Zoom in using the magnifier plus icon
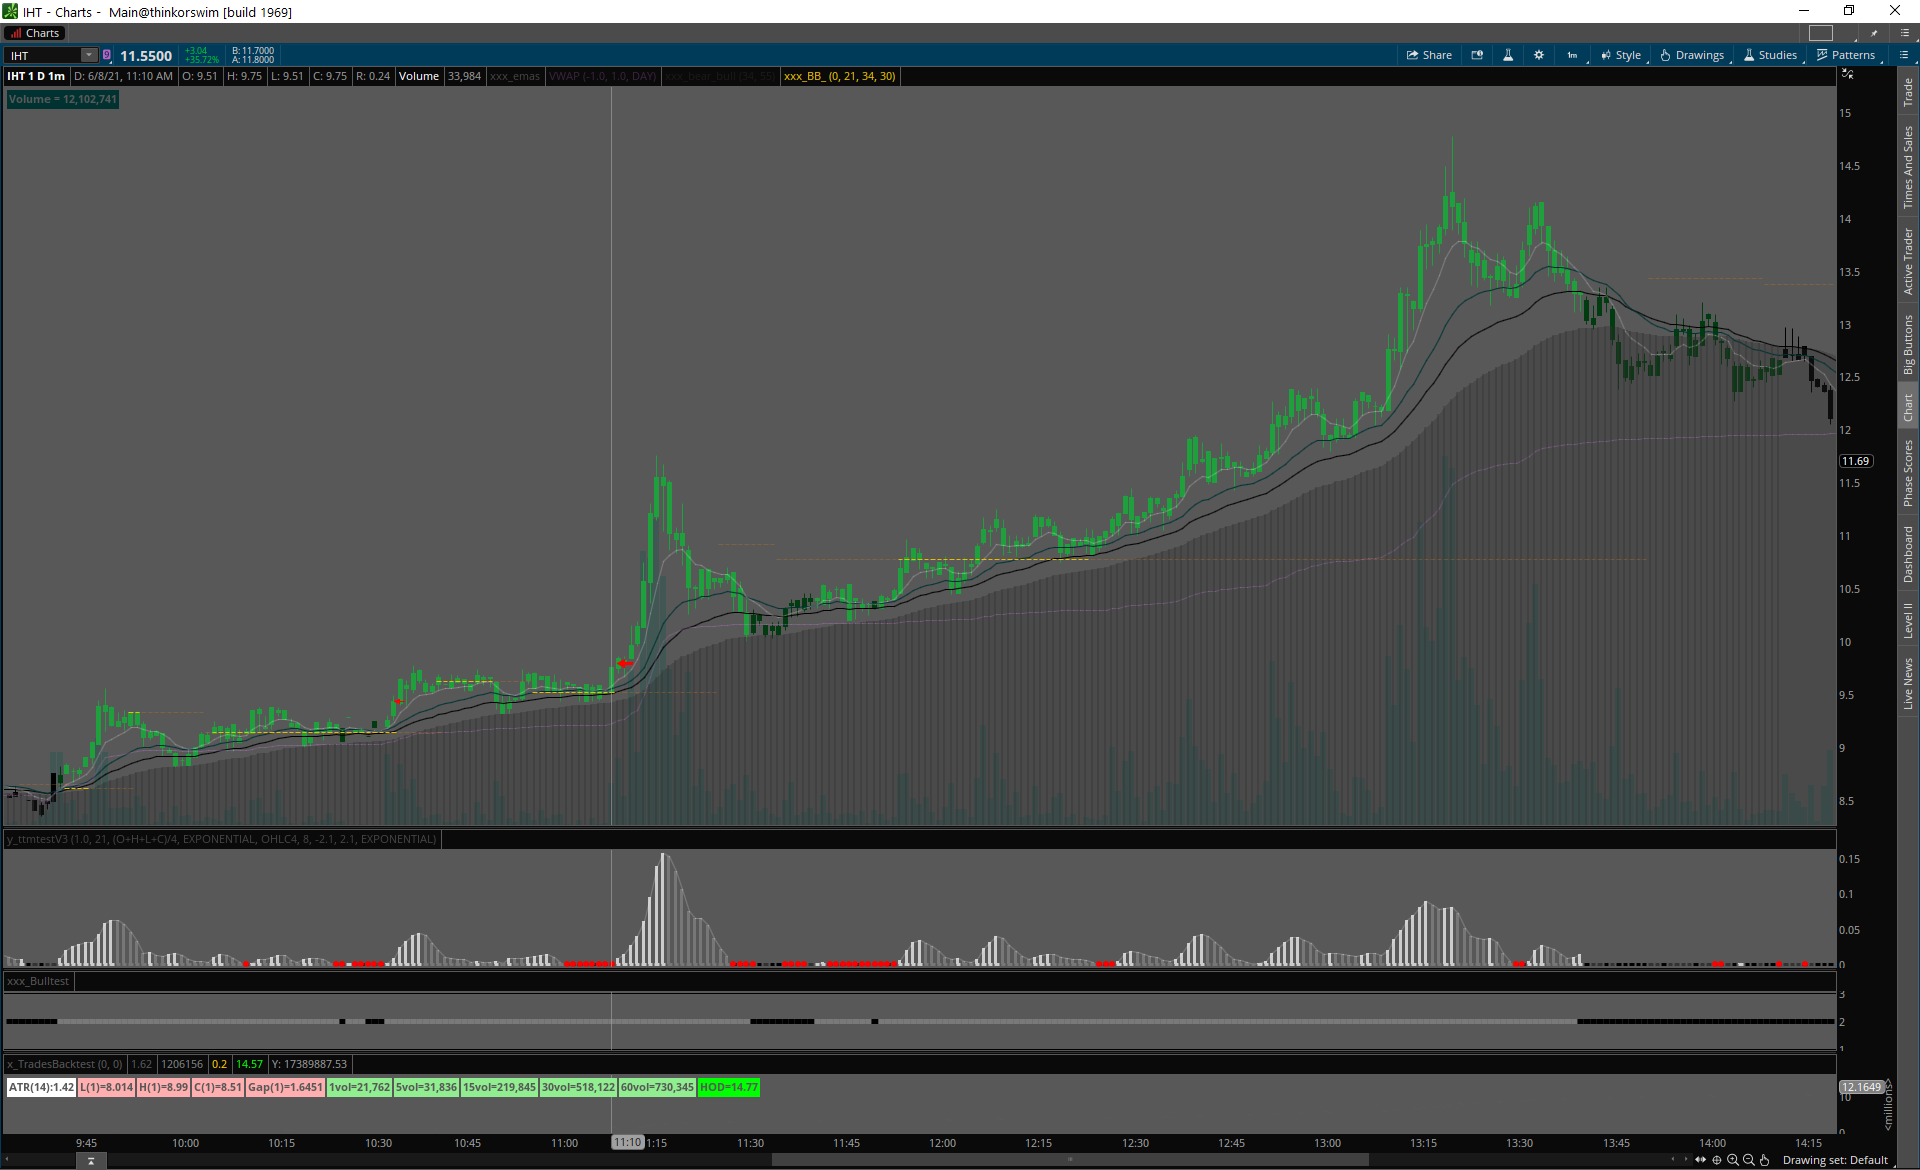 coord(1733,1160)
